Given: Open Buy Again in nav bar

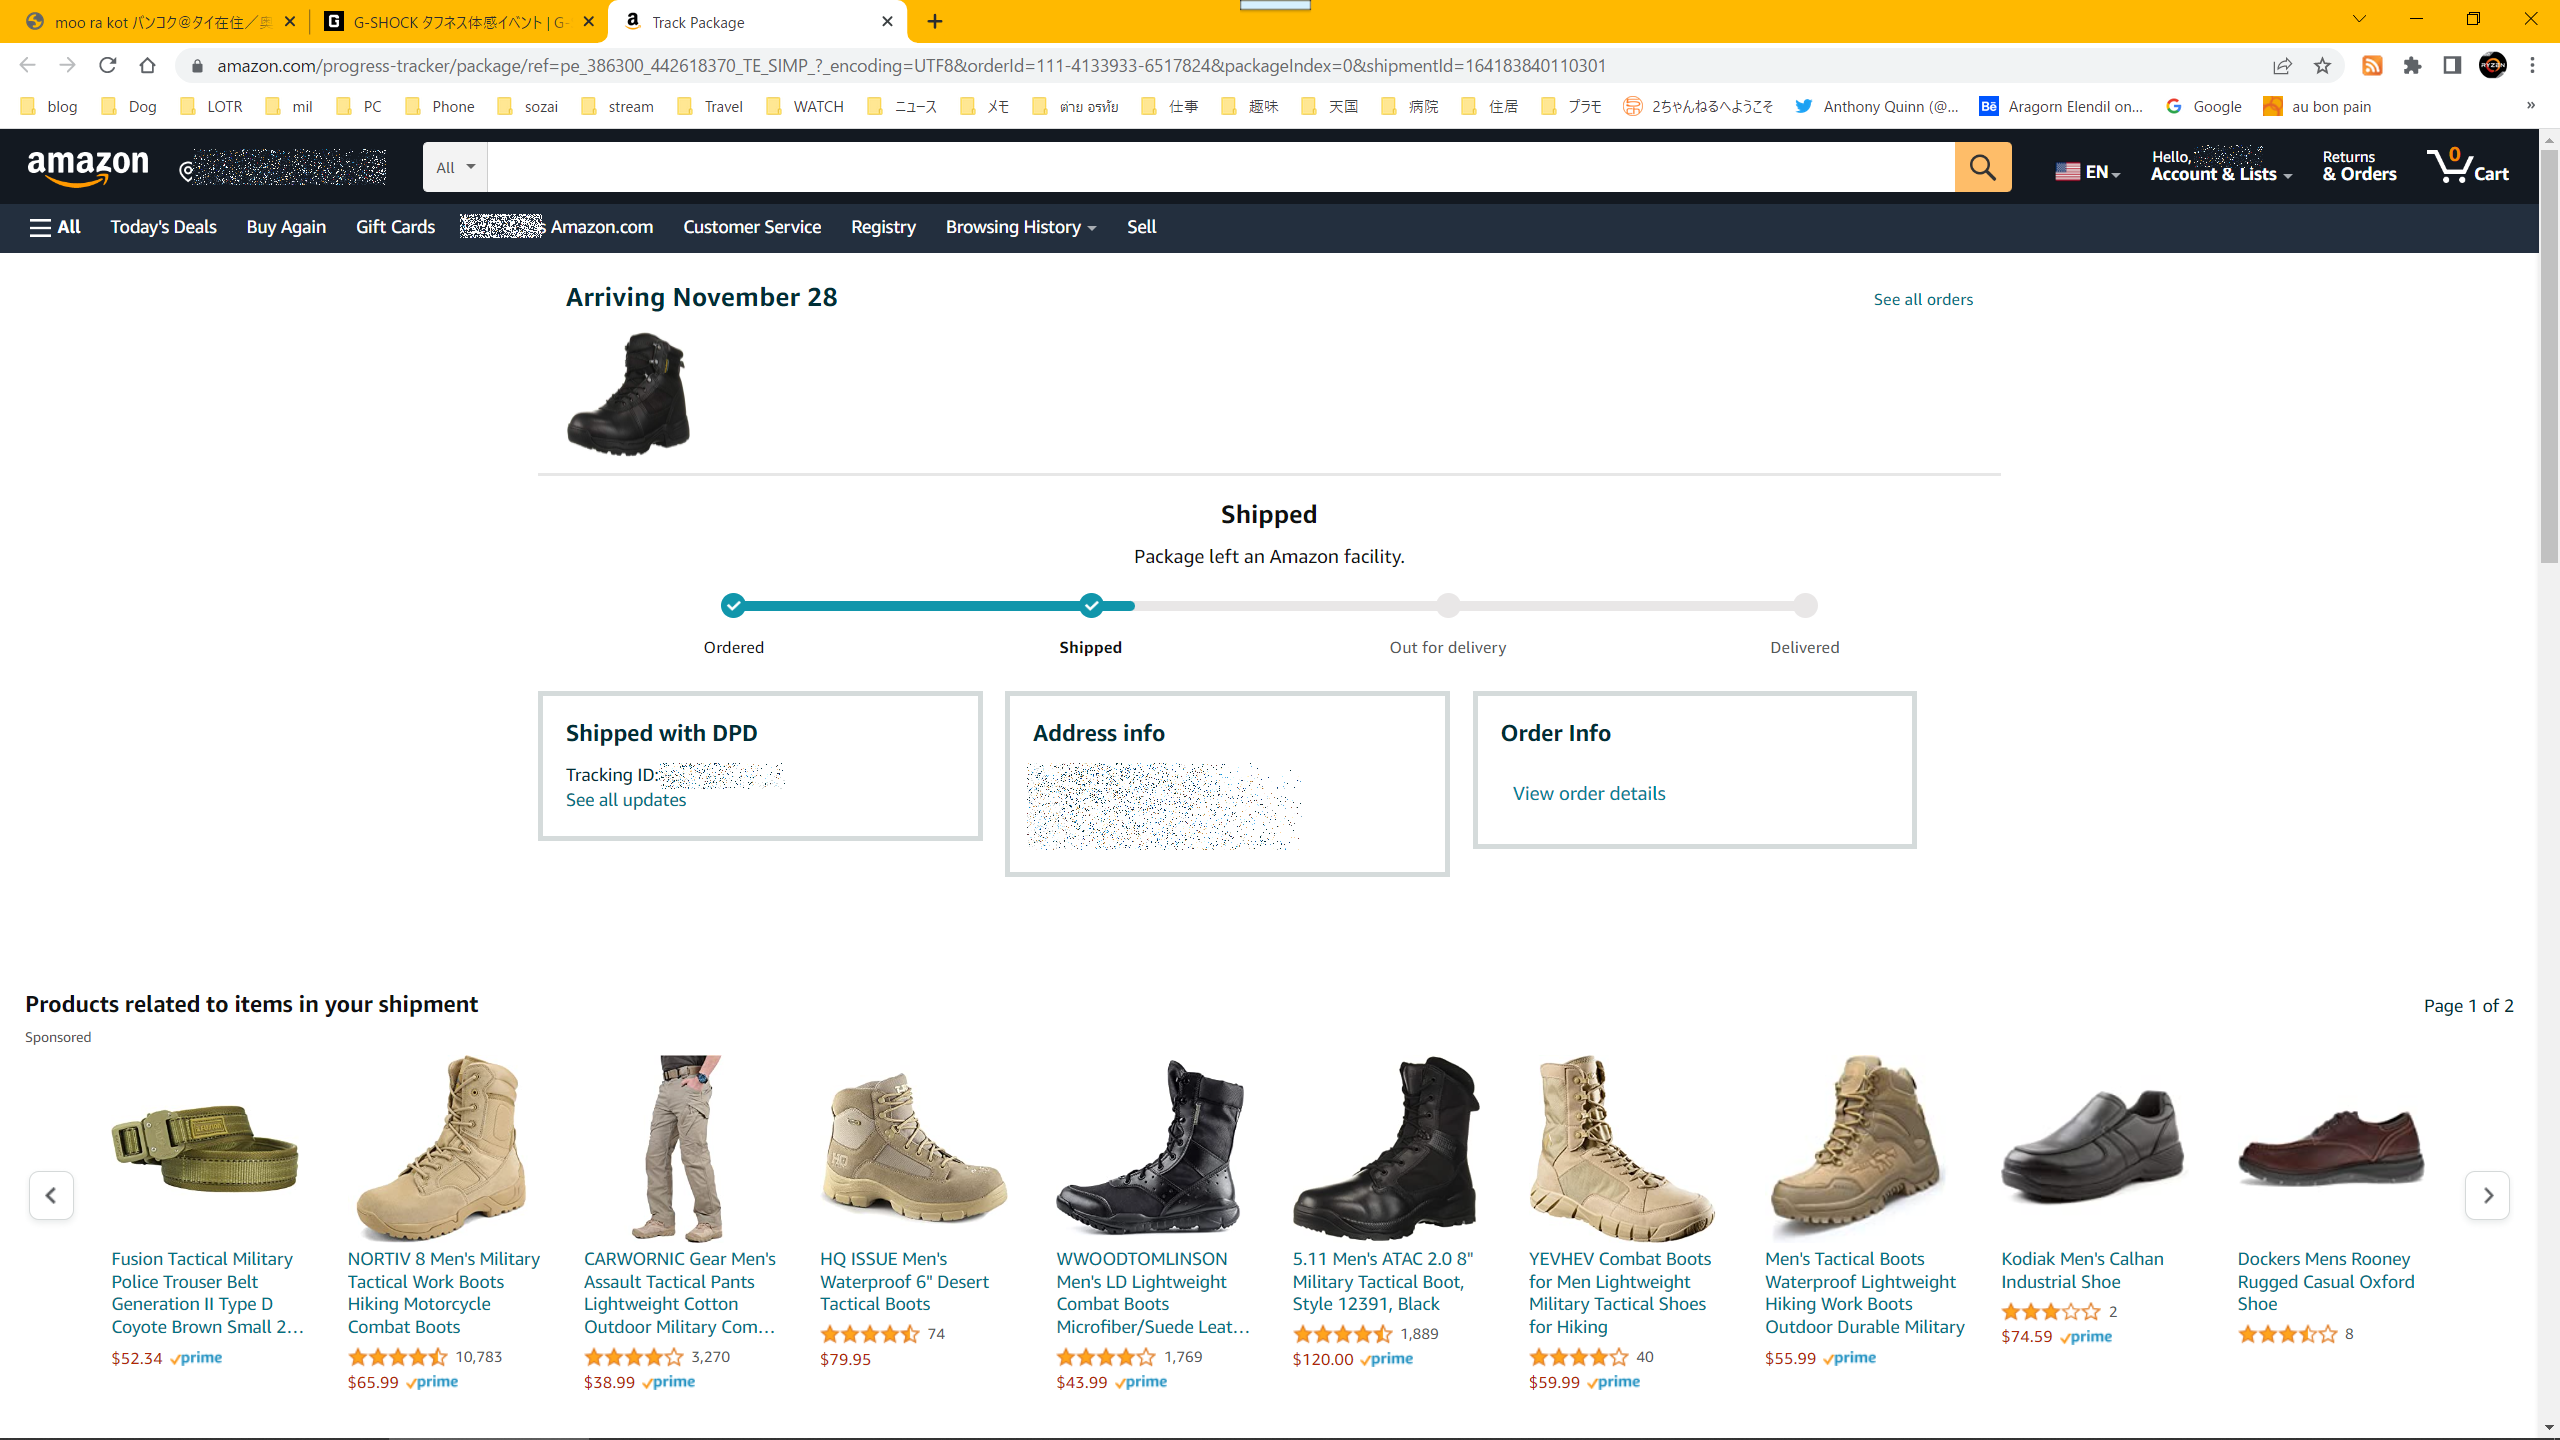Looking at the screenshot, I should pyautogui.click(x=286, y=227).
